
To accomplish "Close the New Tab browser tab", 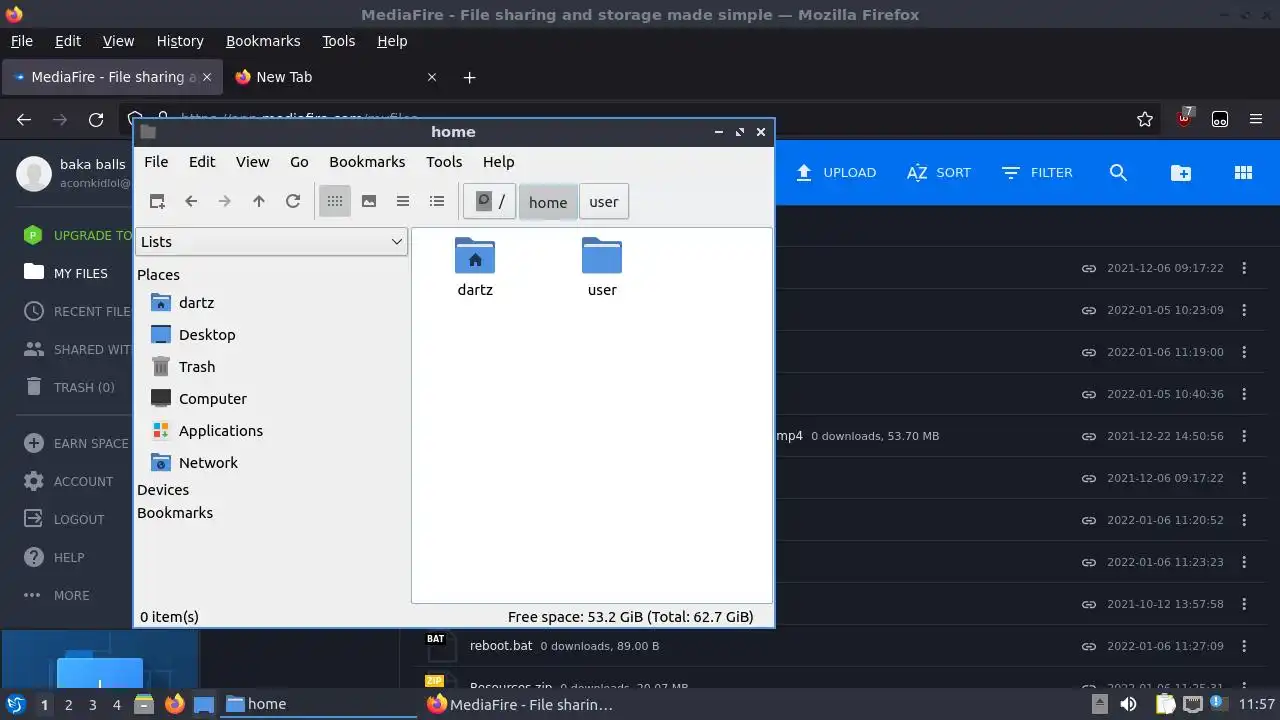I will point(432,77).
